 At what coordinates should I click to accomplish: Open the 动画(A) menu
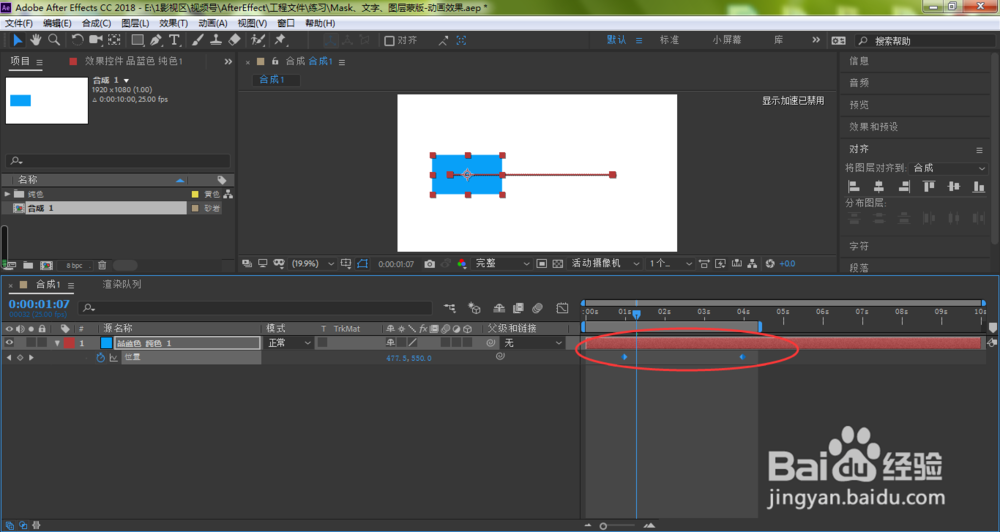point(212,23)
